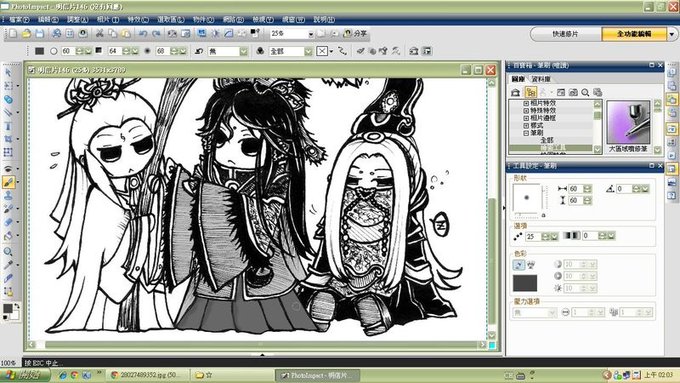Click the highlighted tree view icon in EasyPalette
The height and width of the screenshot is (383, 680).
pyautogui.click(x=530, y=92)
